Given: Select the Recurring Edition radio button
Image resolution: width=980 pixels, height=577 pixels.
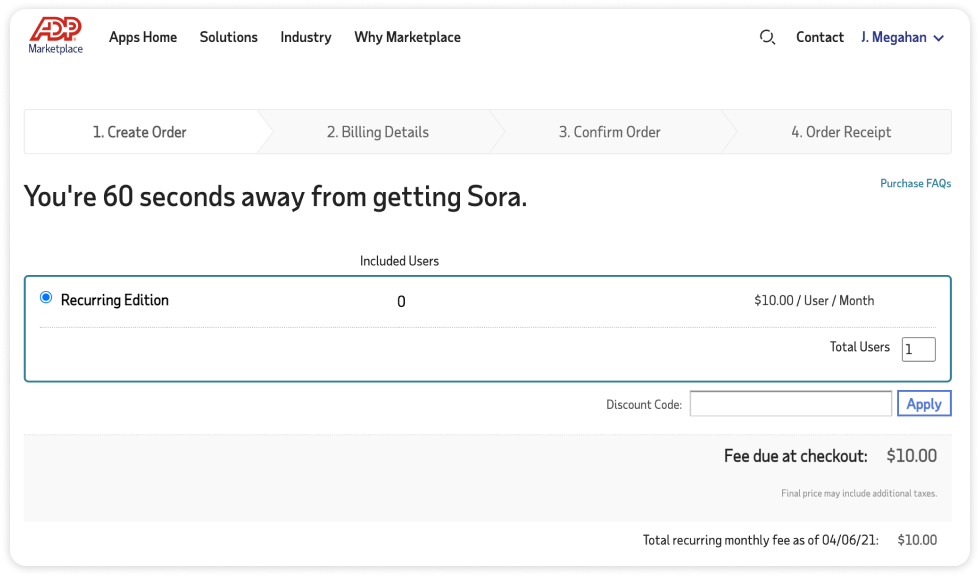Looking at the screenshot, I should coord(46,298).
